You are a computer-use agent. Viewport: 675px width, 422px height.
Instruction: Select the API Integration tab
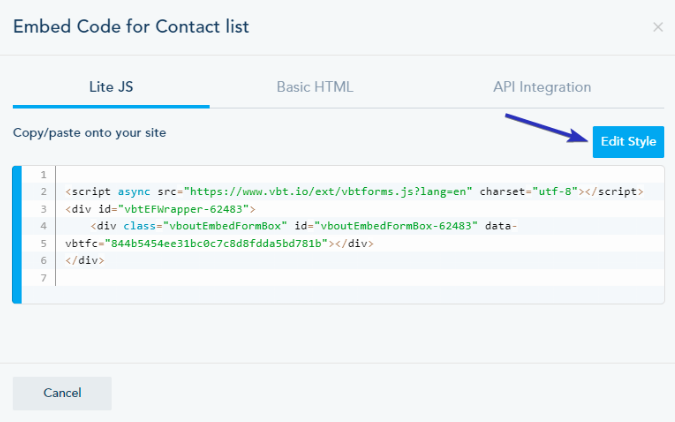tap(542, 87)
